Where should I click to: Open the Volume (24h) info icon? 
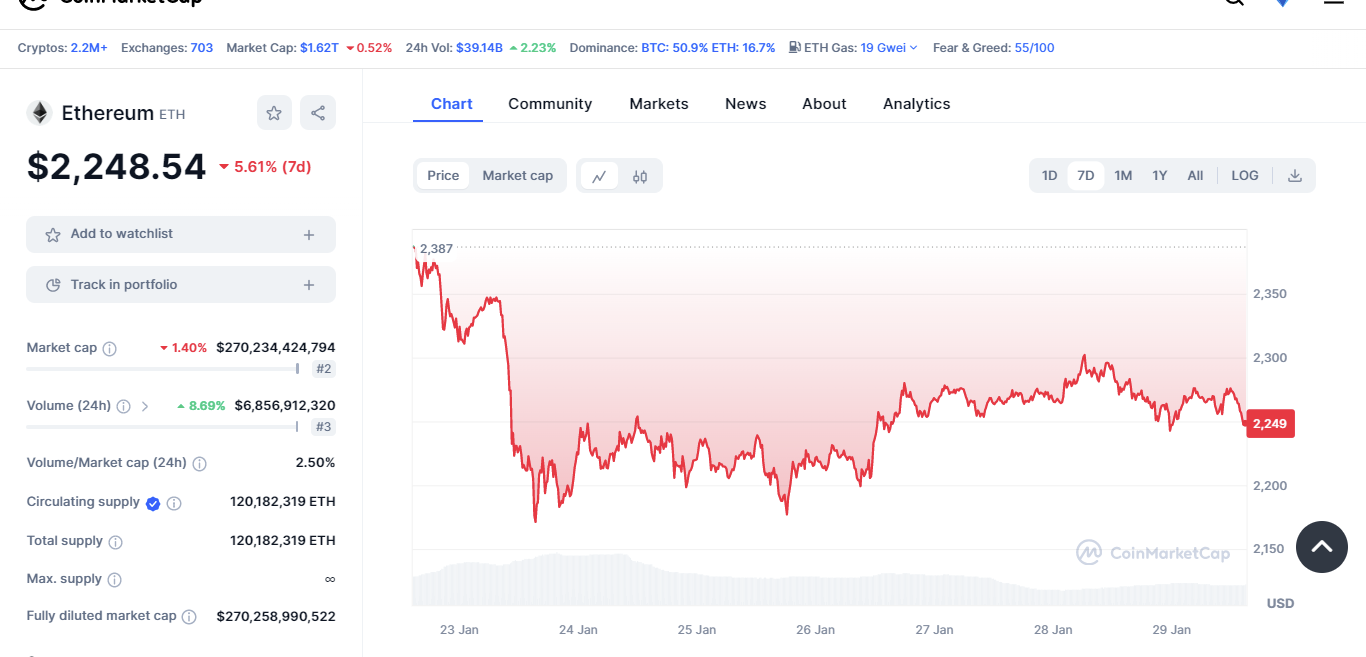124,407
